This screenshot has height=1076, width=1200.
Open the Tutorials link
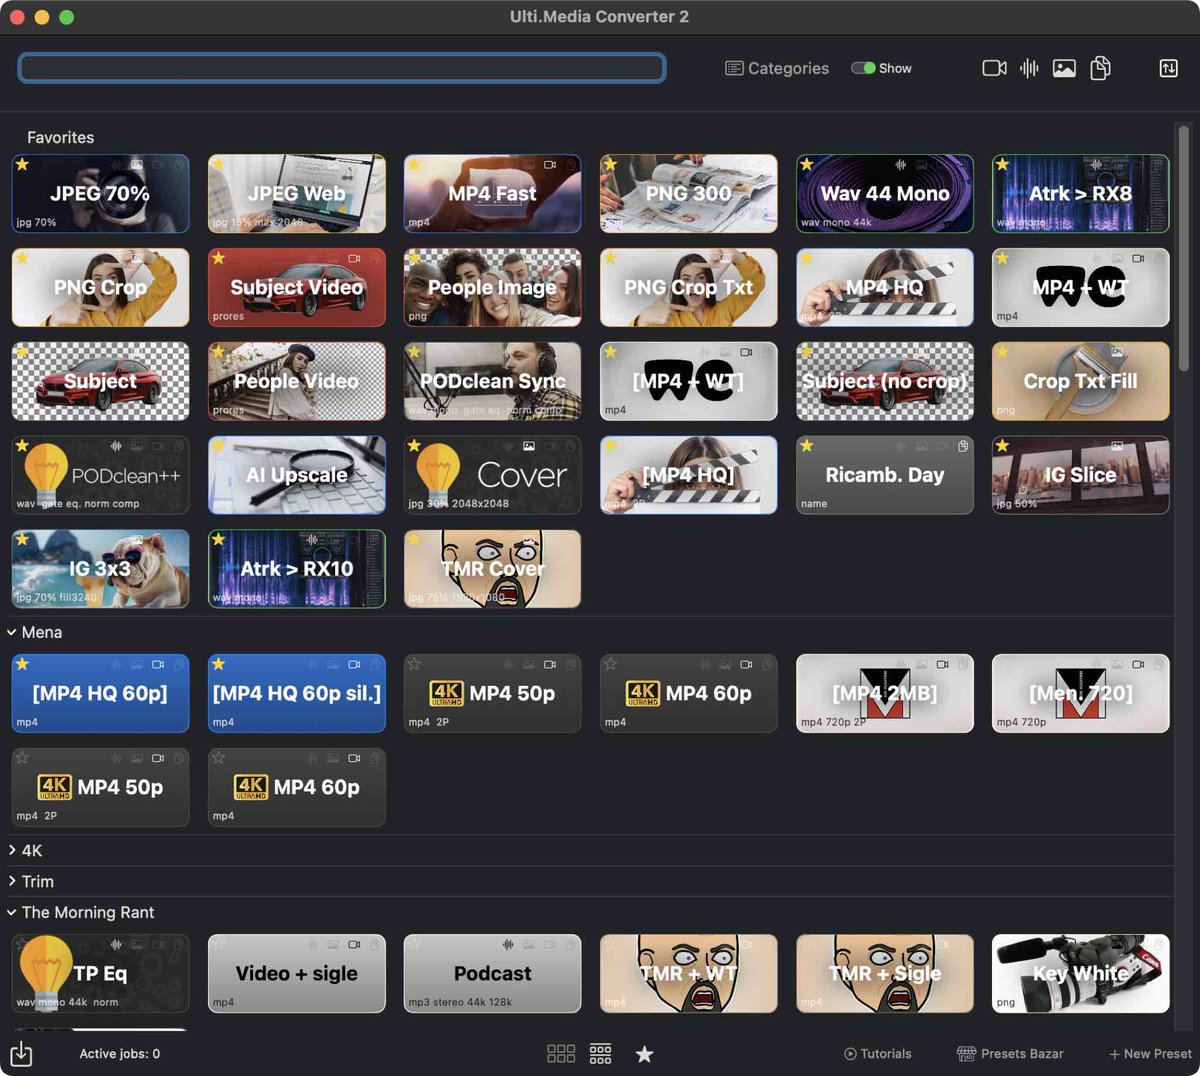(878, 1054)
